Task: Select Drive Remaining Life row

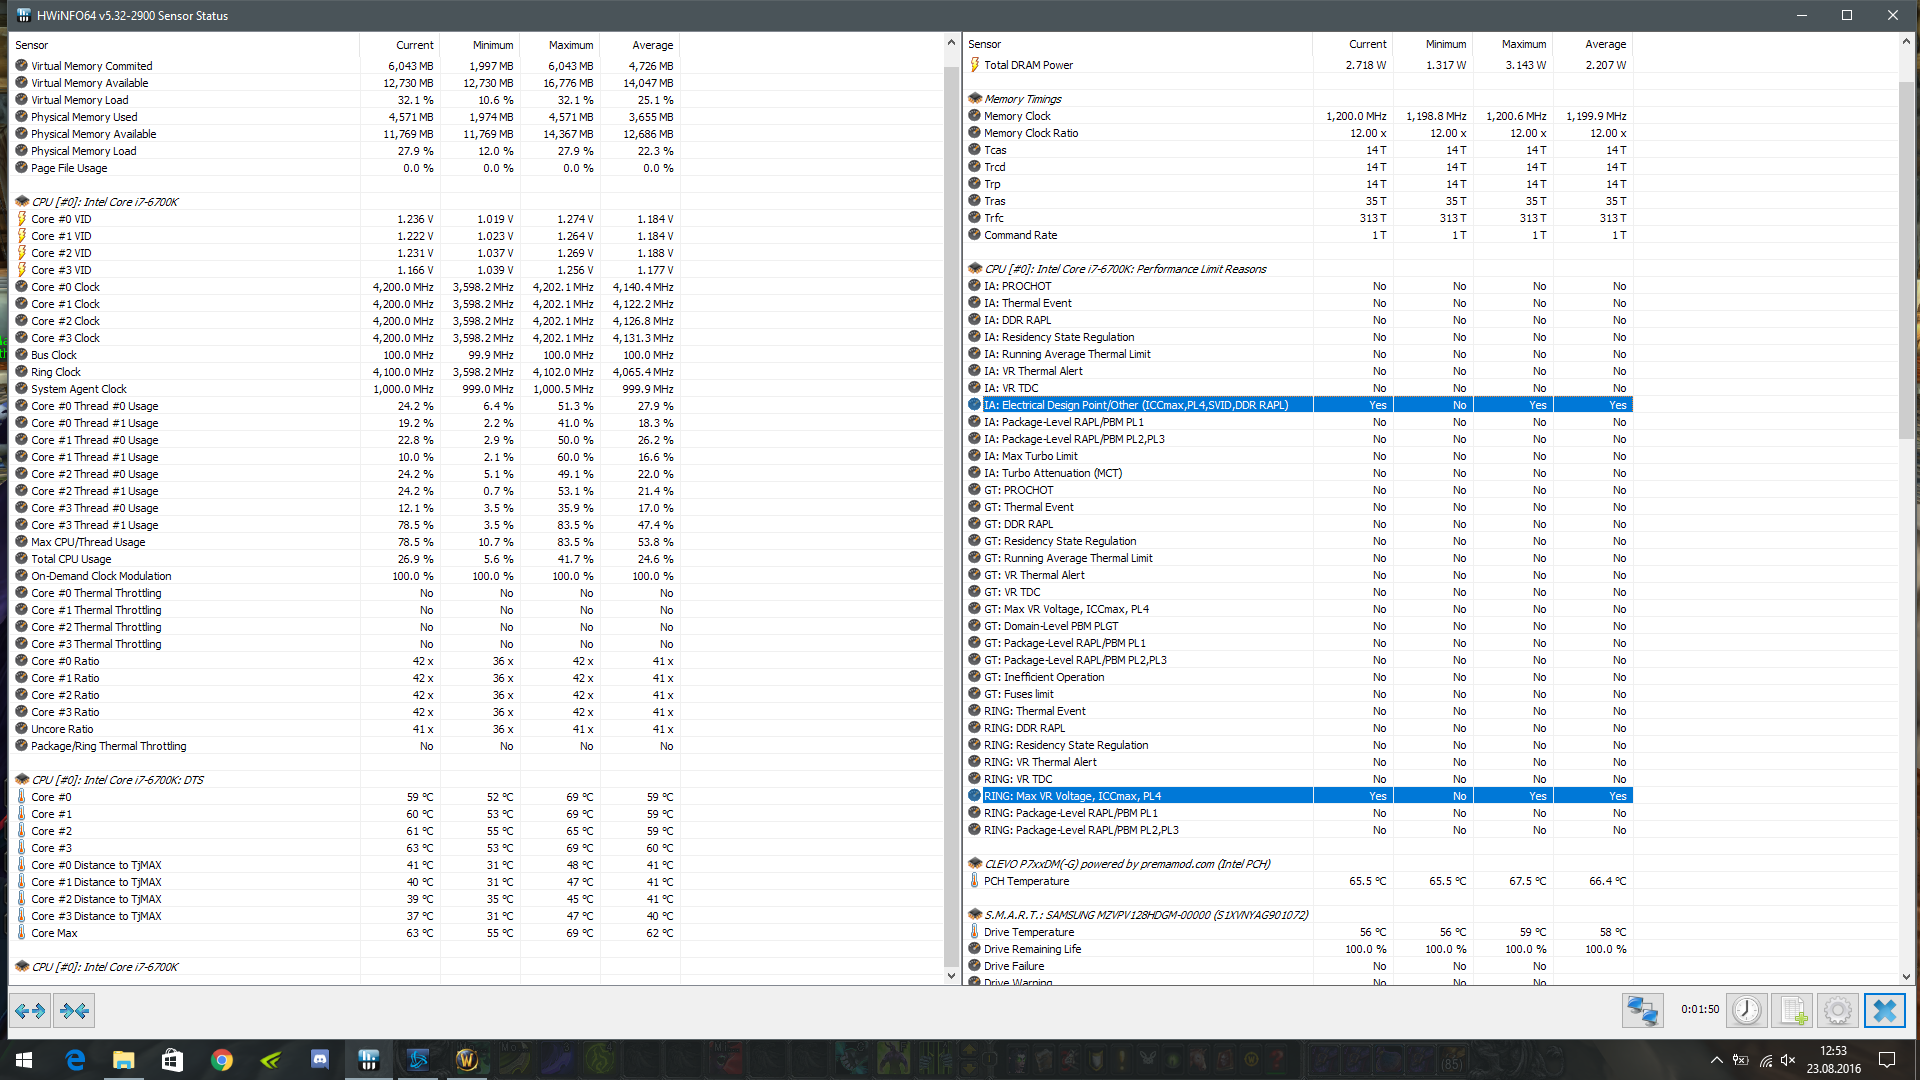Action: [x=1300, y=949]
